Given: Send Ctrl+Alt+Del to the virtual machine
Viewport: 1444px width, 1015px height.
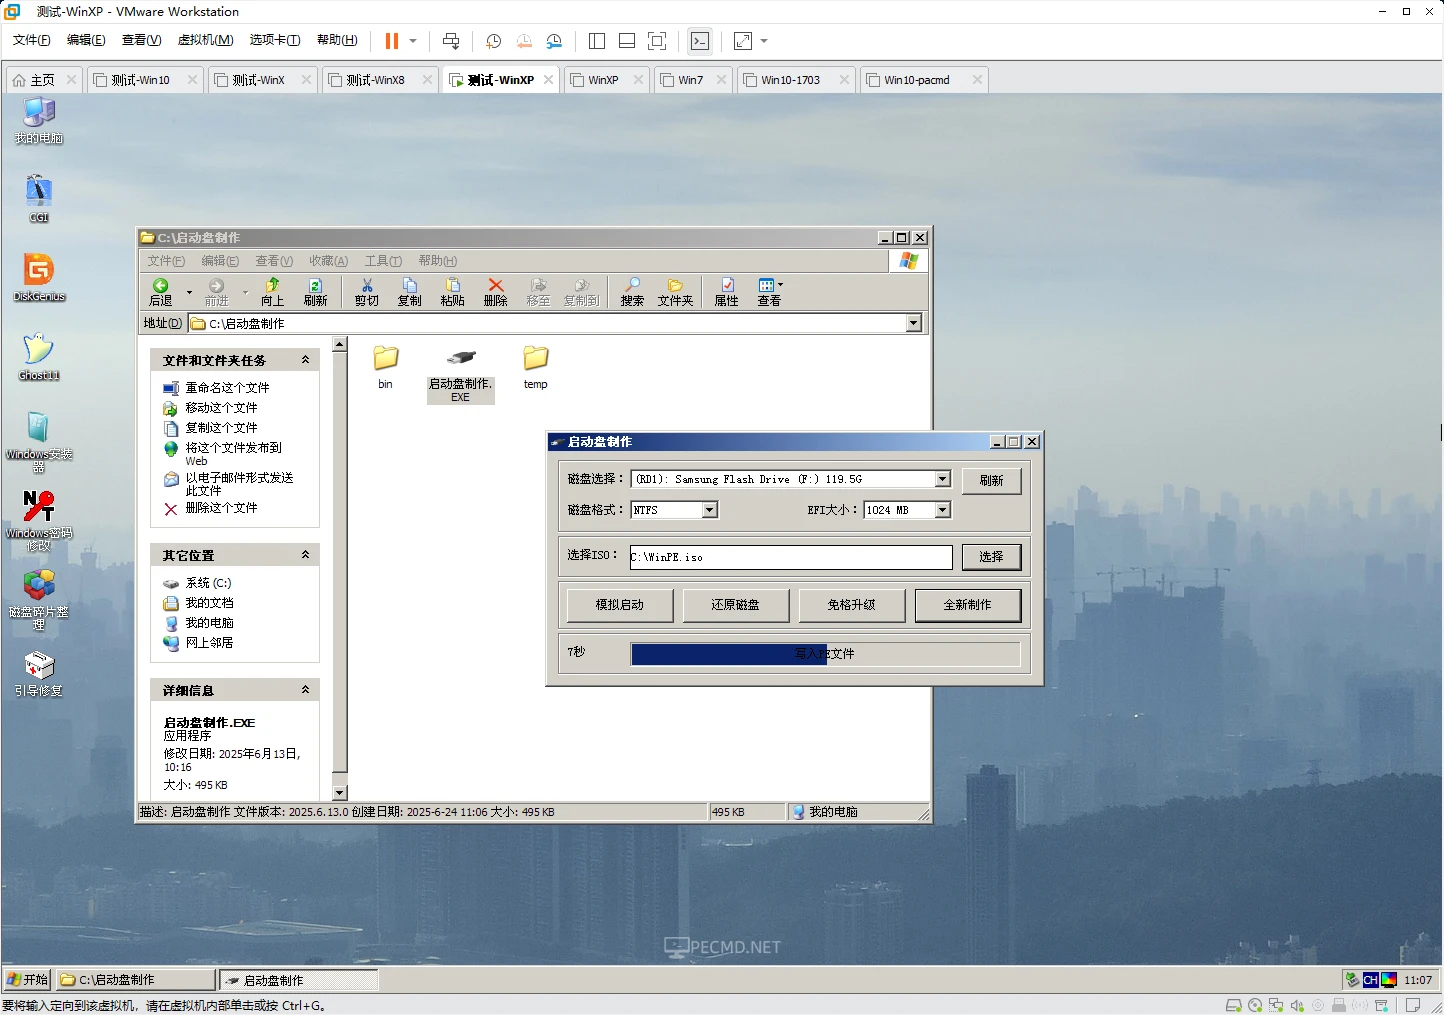Looking at the screenshot, I should [451, 41].
